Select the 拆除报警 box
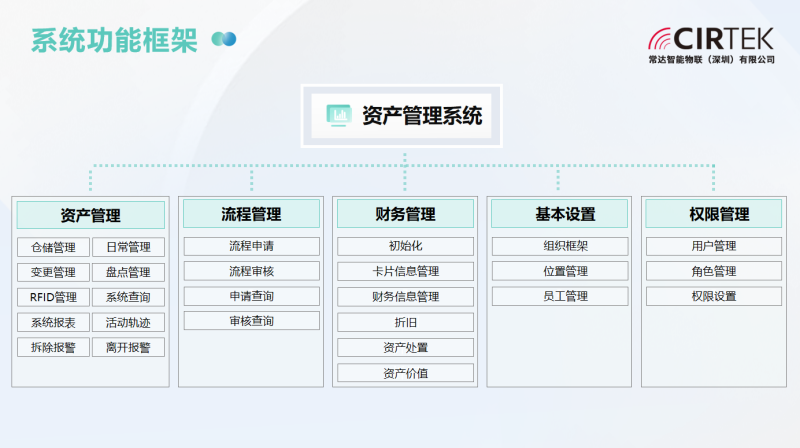The width and height of the screenshot is (800, 448). tap(53, 348)
